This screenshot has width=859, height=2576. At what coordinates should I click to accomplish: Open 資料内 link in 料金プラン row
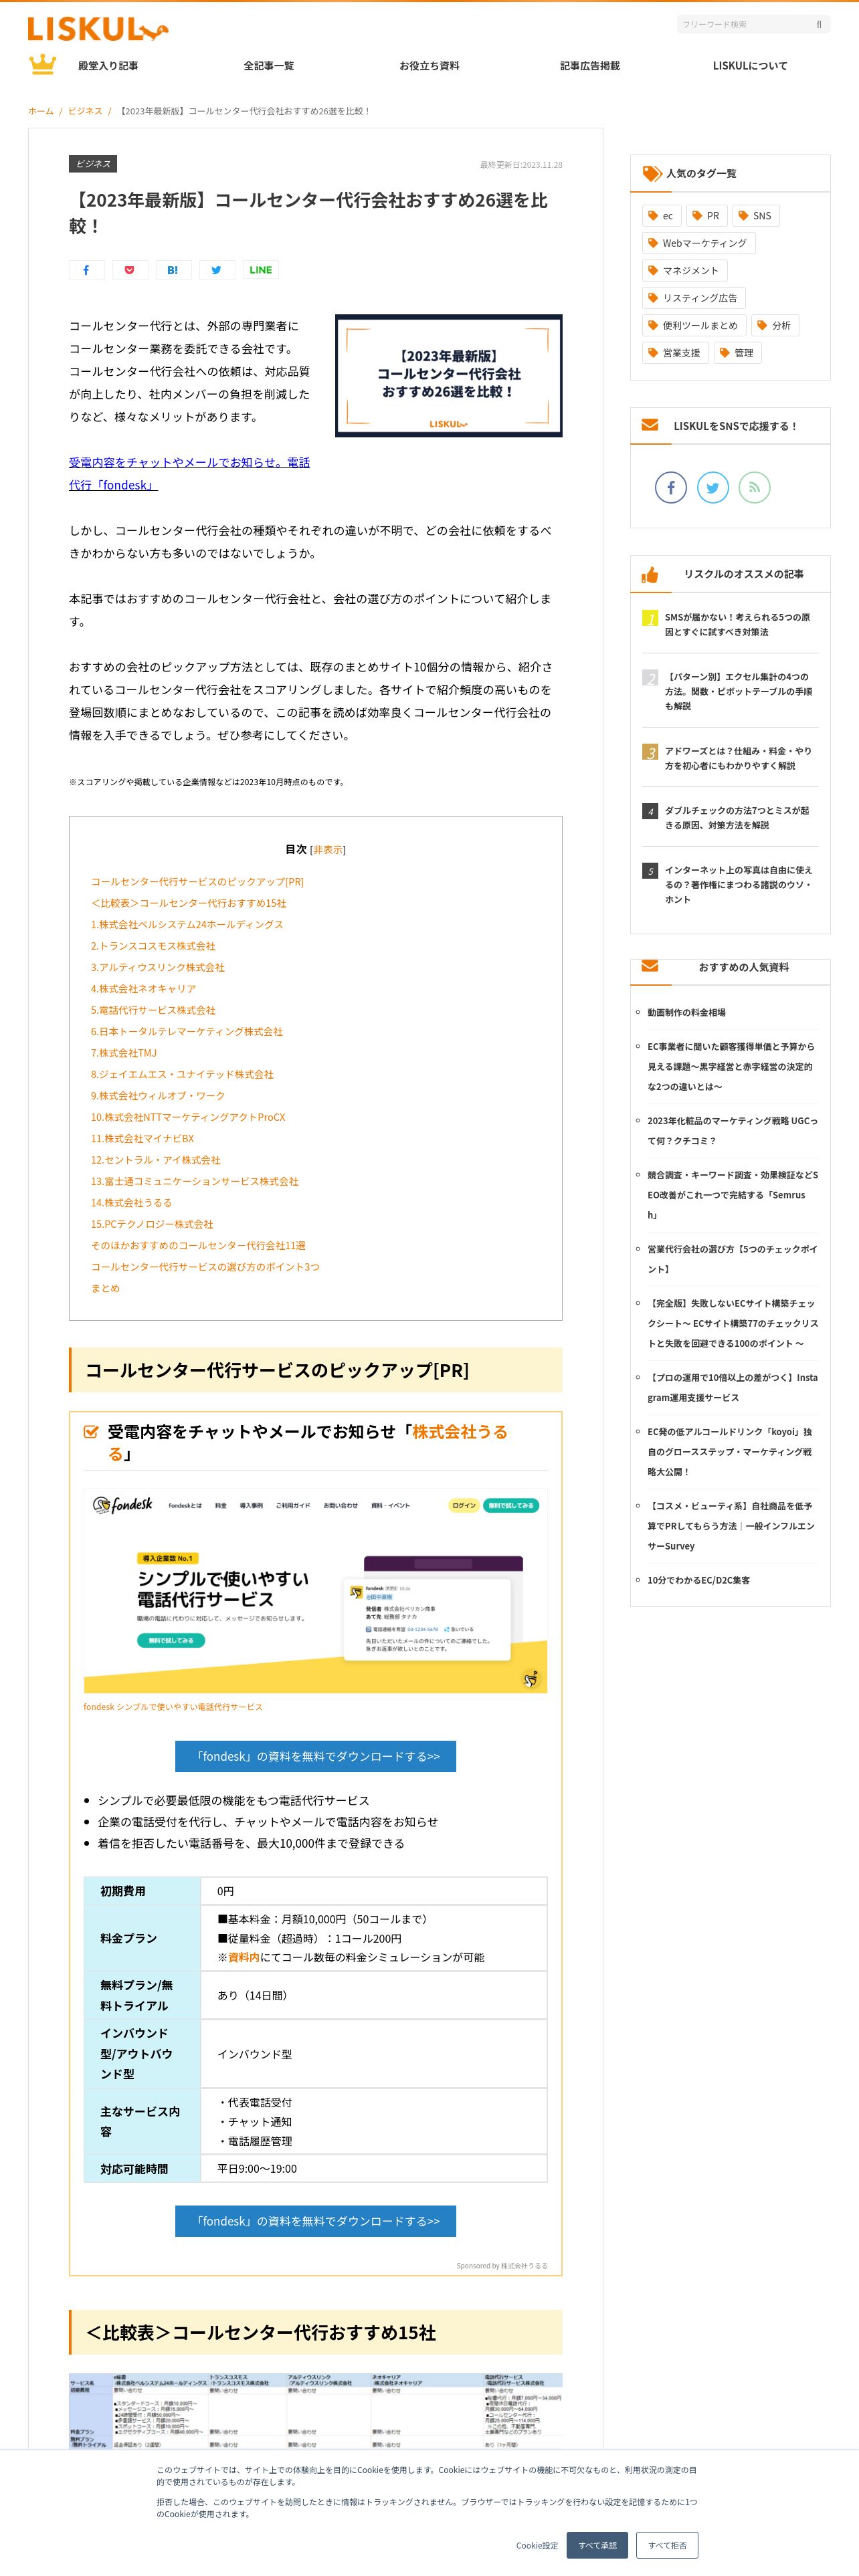244,1957
